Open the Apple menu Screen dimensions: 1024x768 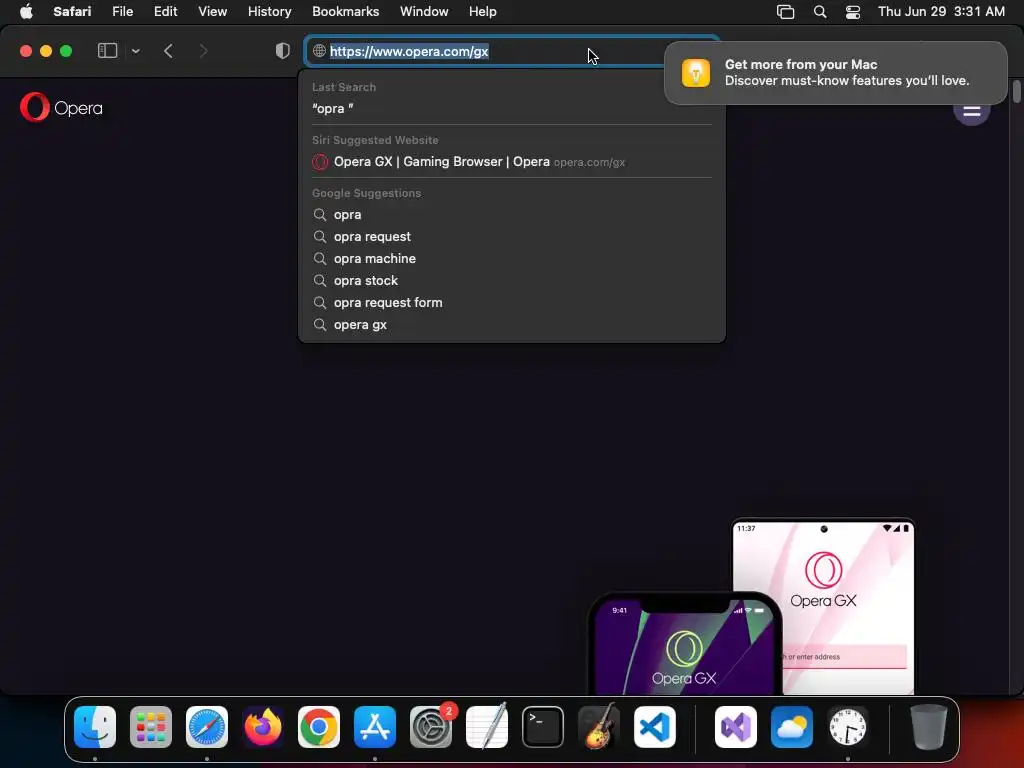pyautogui.click(x=26, y=12)
